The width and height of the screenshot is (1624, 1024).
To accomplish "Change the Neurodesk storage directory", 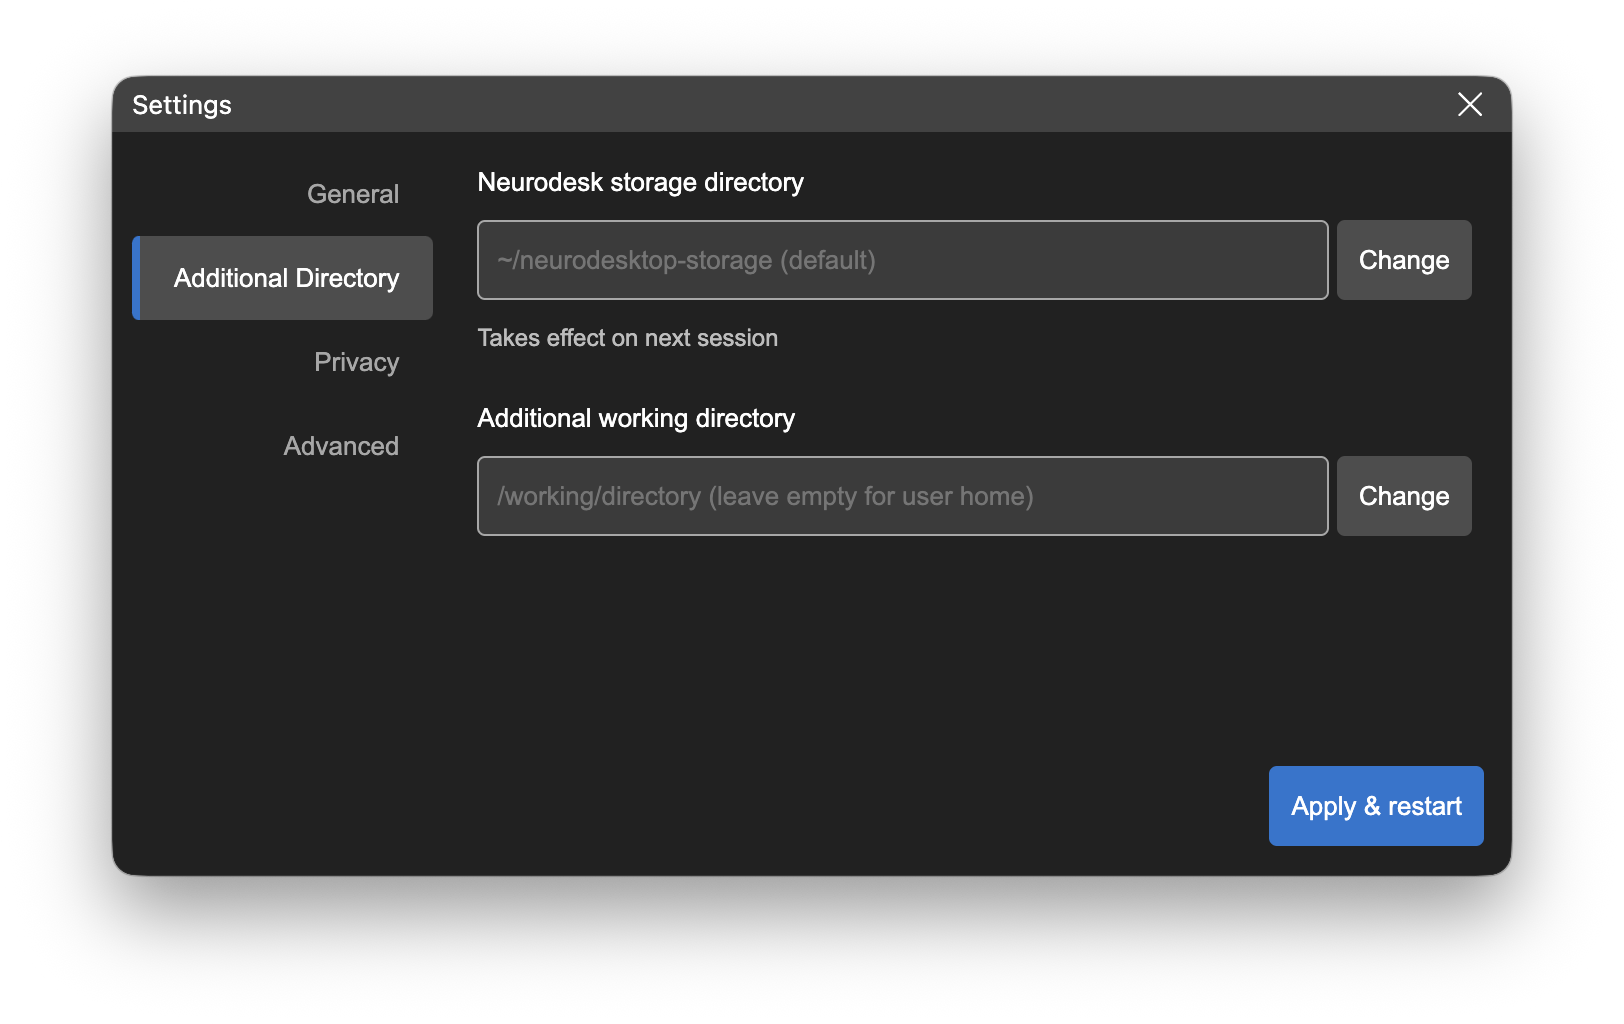I will [1404, 260].
